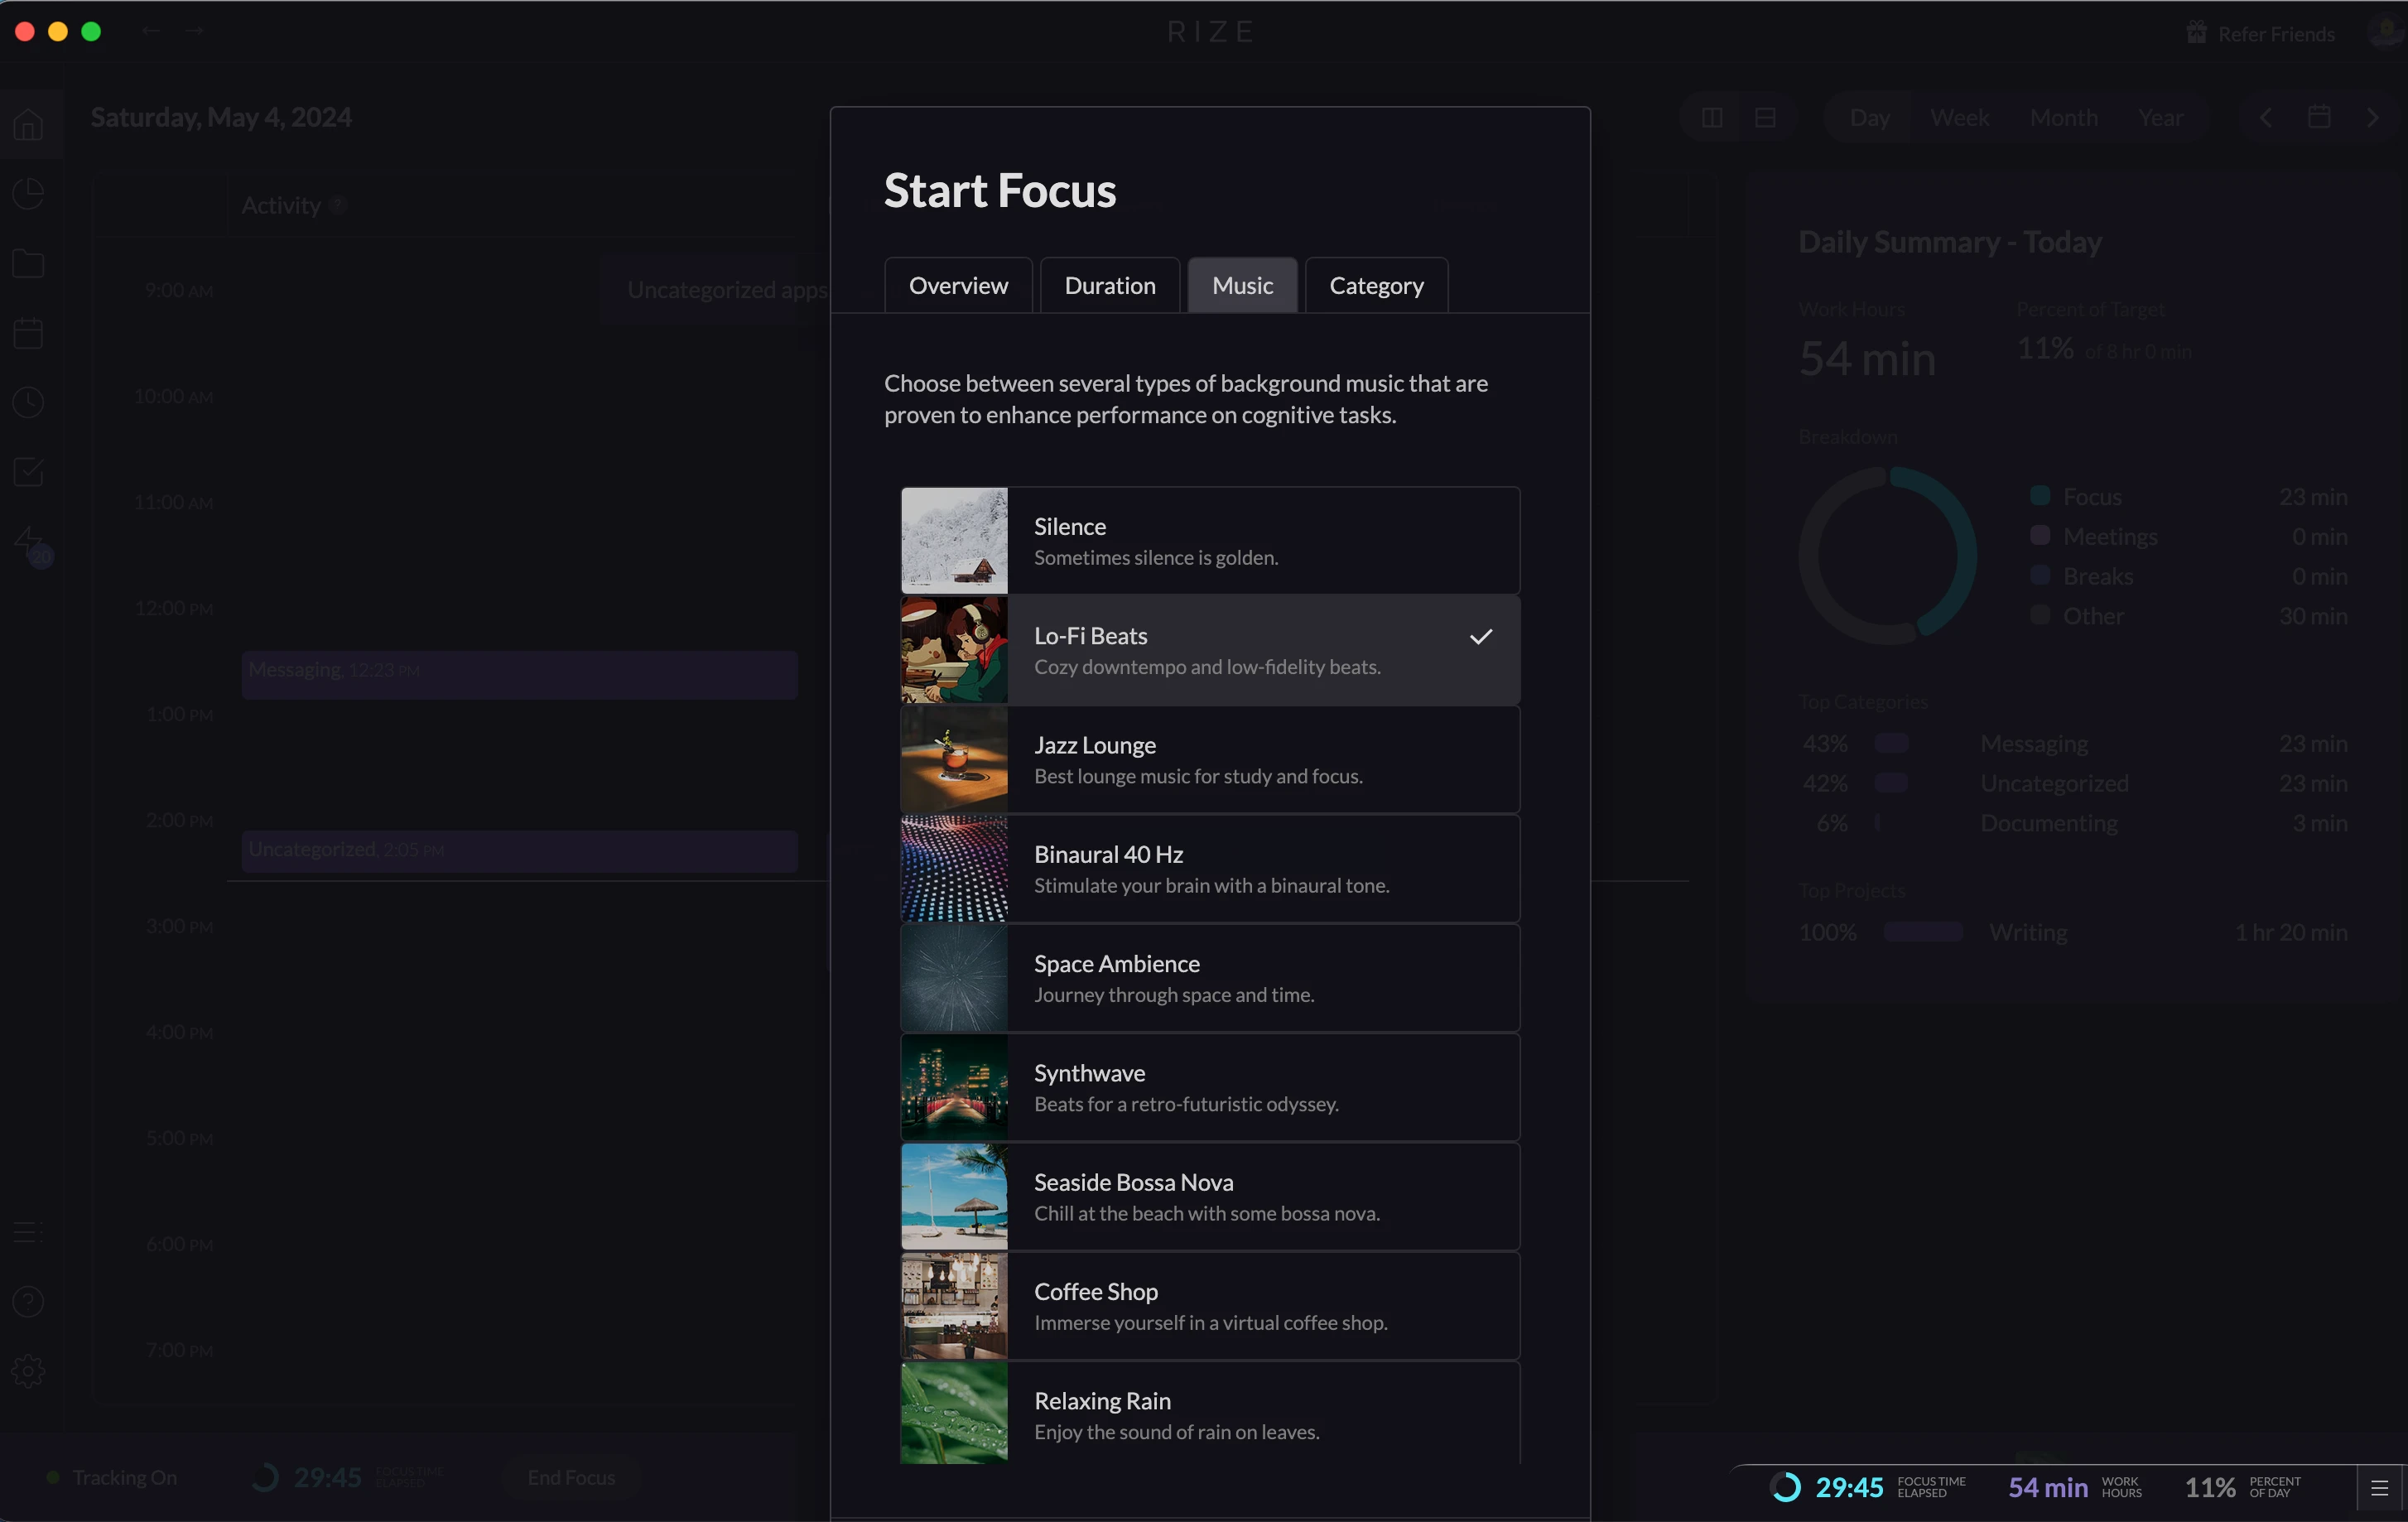This screenshot has height=1522, width=2408.
Task: Open the checkbox tasks sidebar icon
Action: [28, 472]
